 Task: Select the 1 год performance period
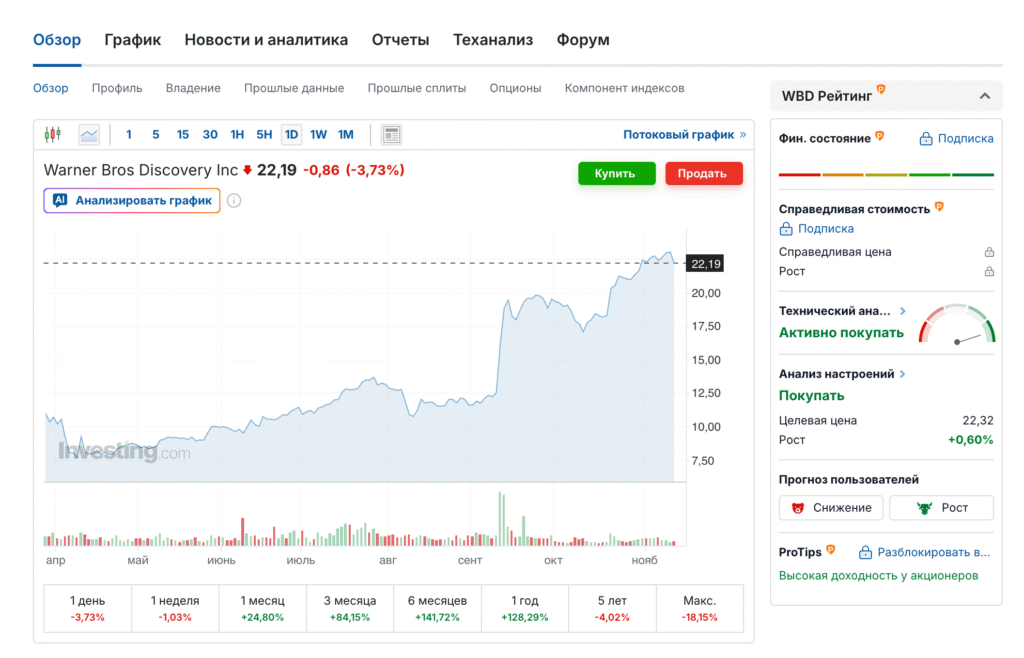pyautogui.click(x=525, y=608)
